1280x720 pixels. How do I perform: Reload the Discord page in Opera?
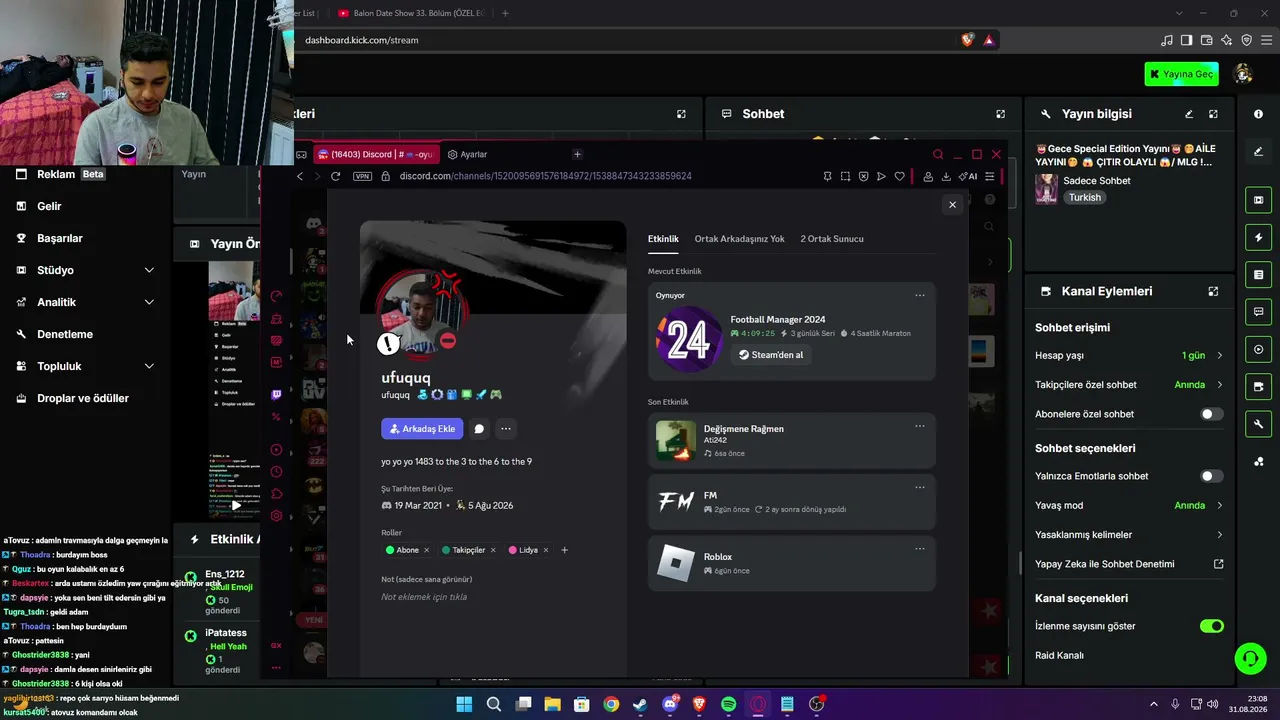(x=335, y=176)
